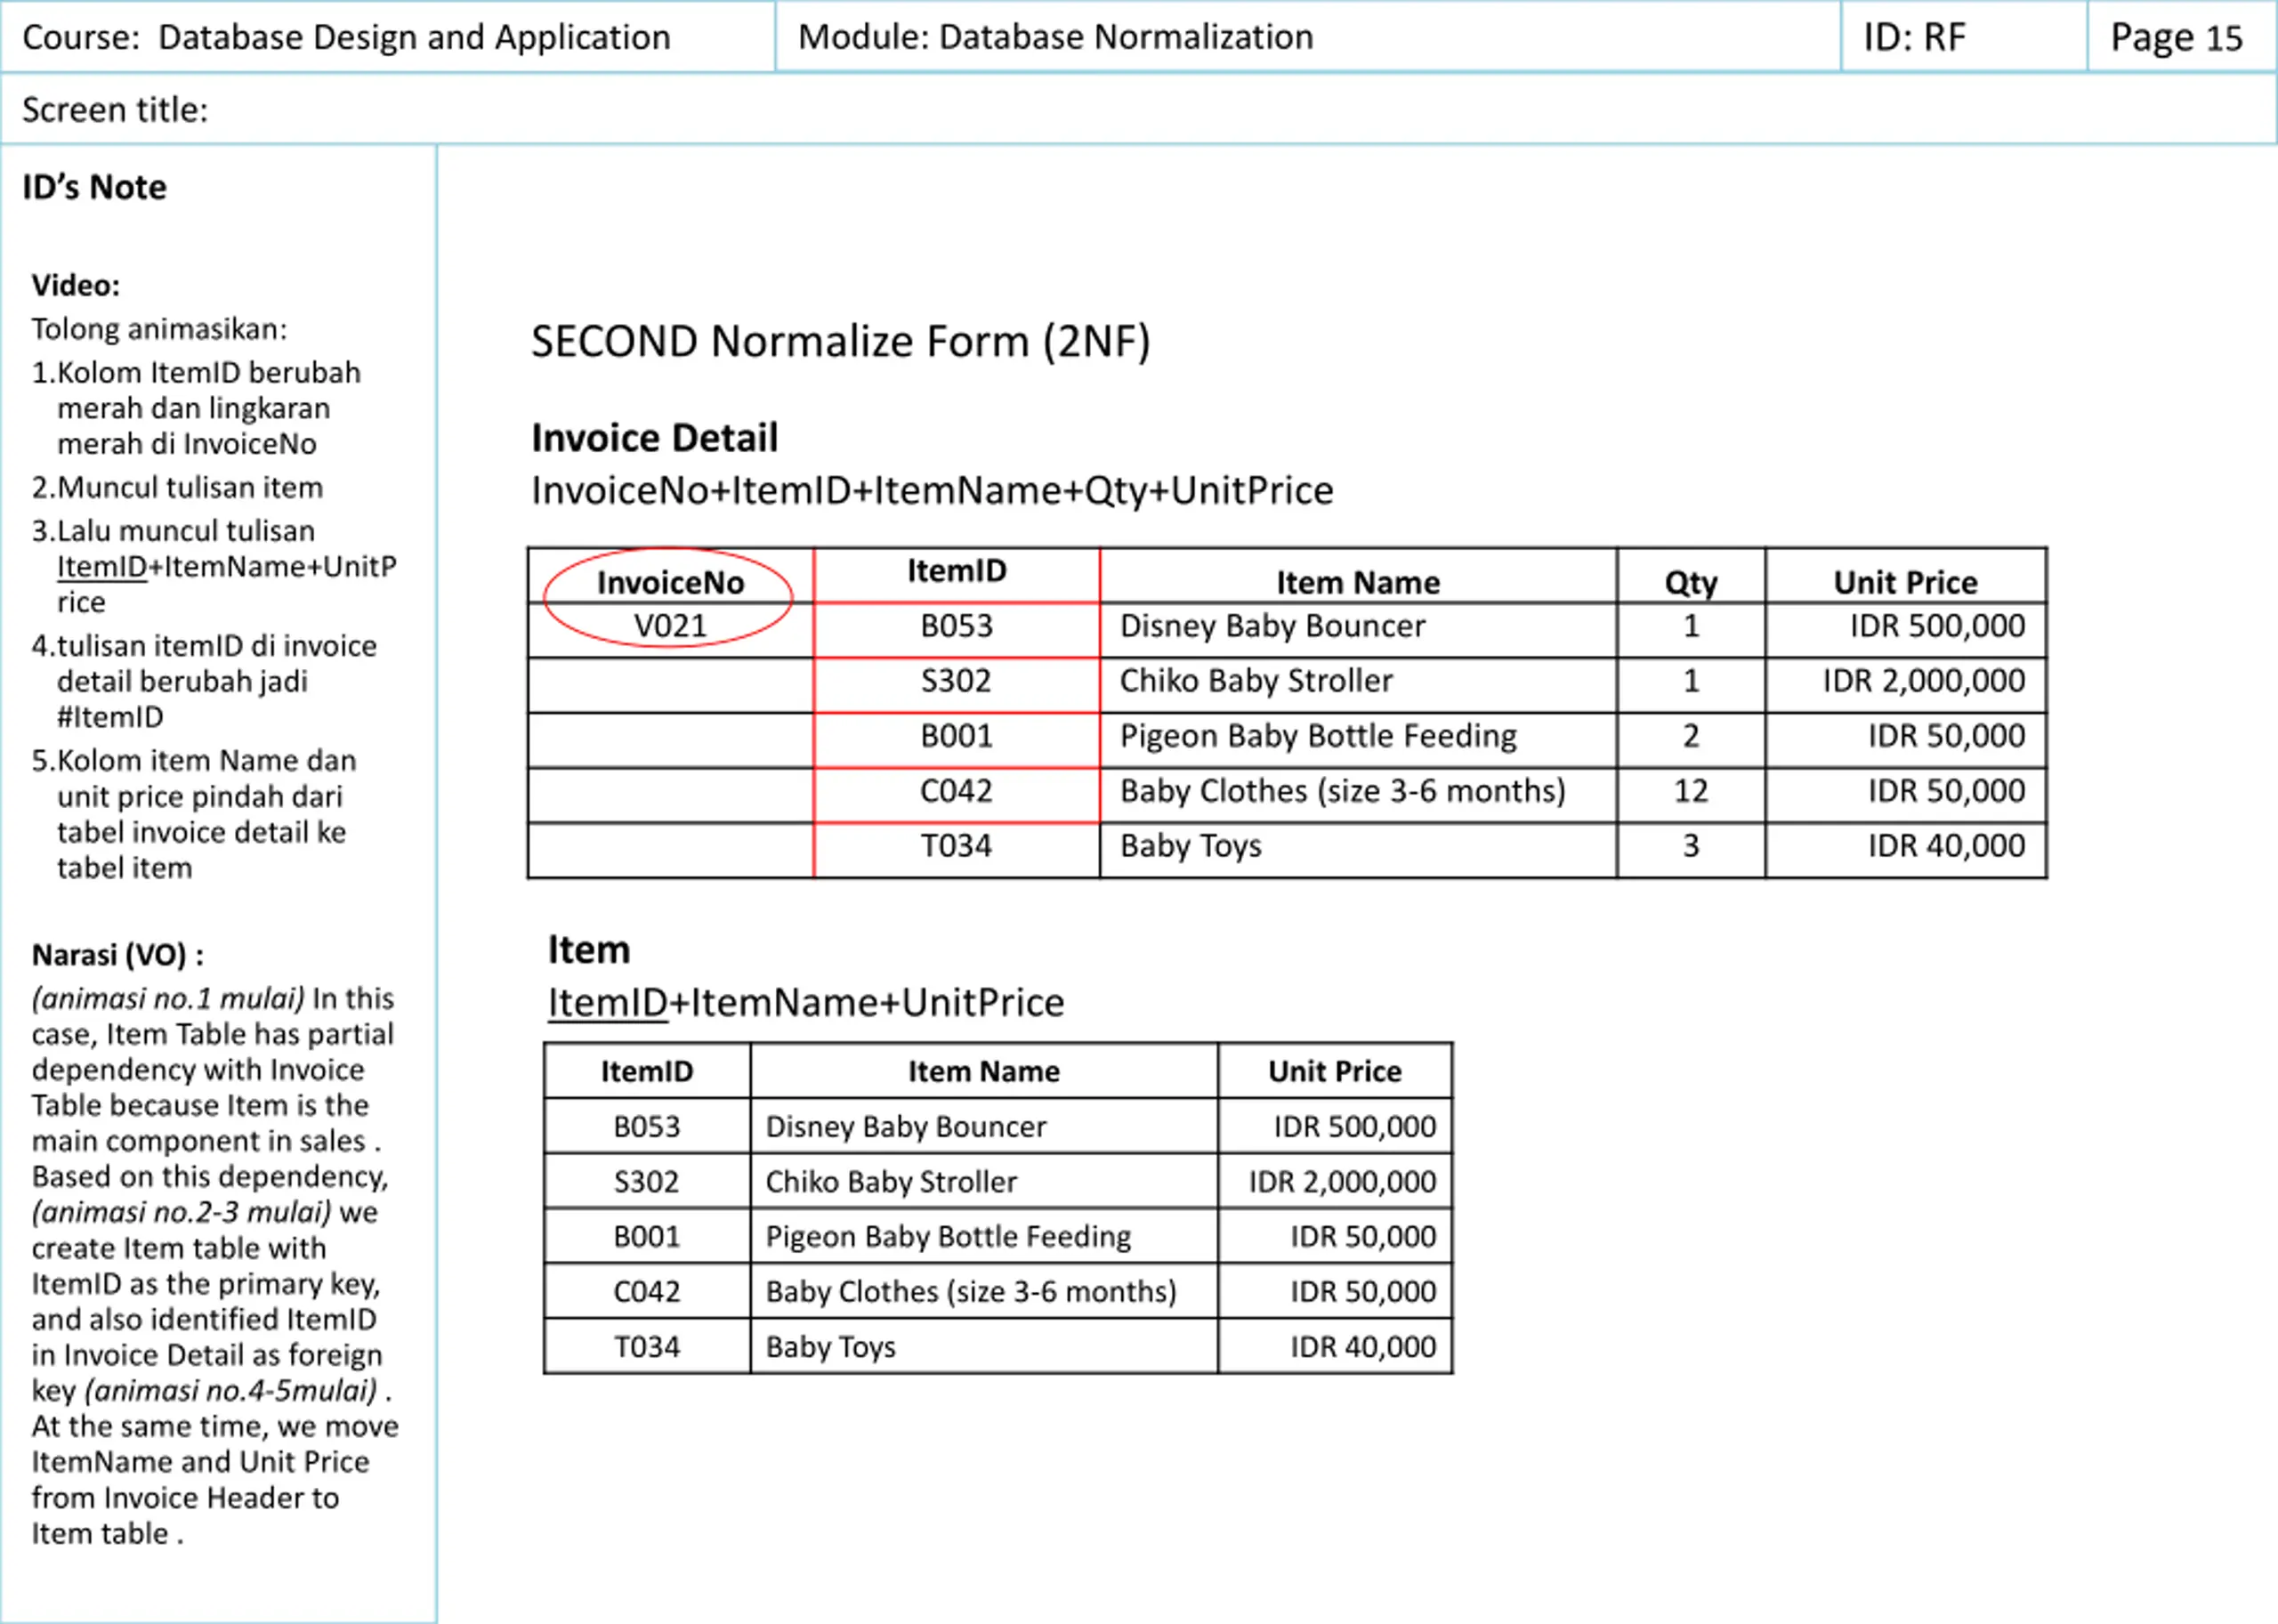The image size is (2278, 1624).
Task: Click the 'Course: Database Design and Application' header
Action: 346,37
